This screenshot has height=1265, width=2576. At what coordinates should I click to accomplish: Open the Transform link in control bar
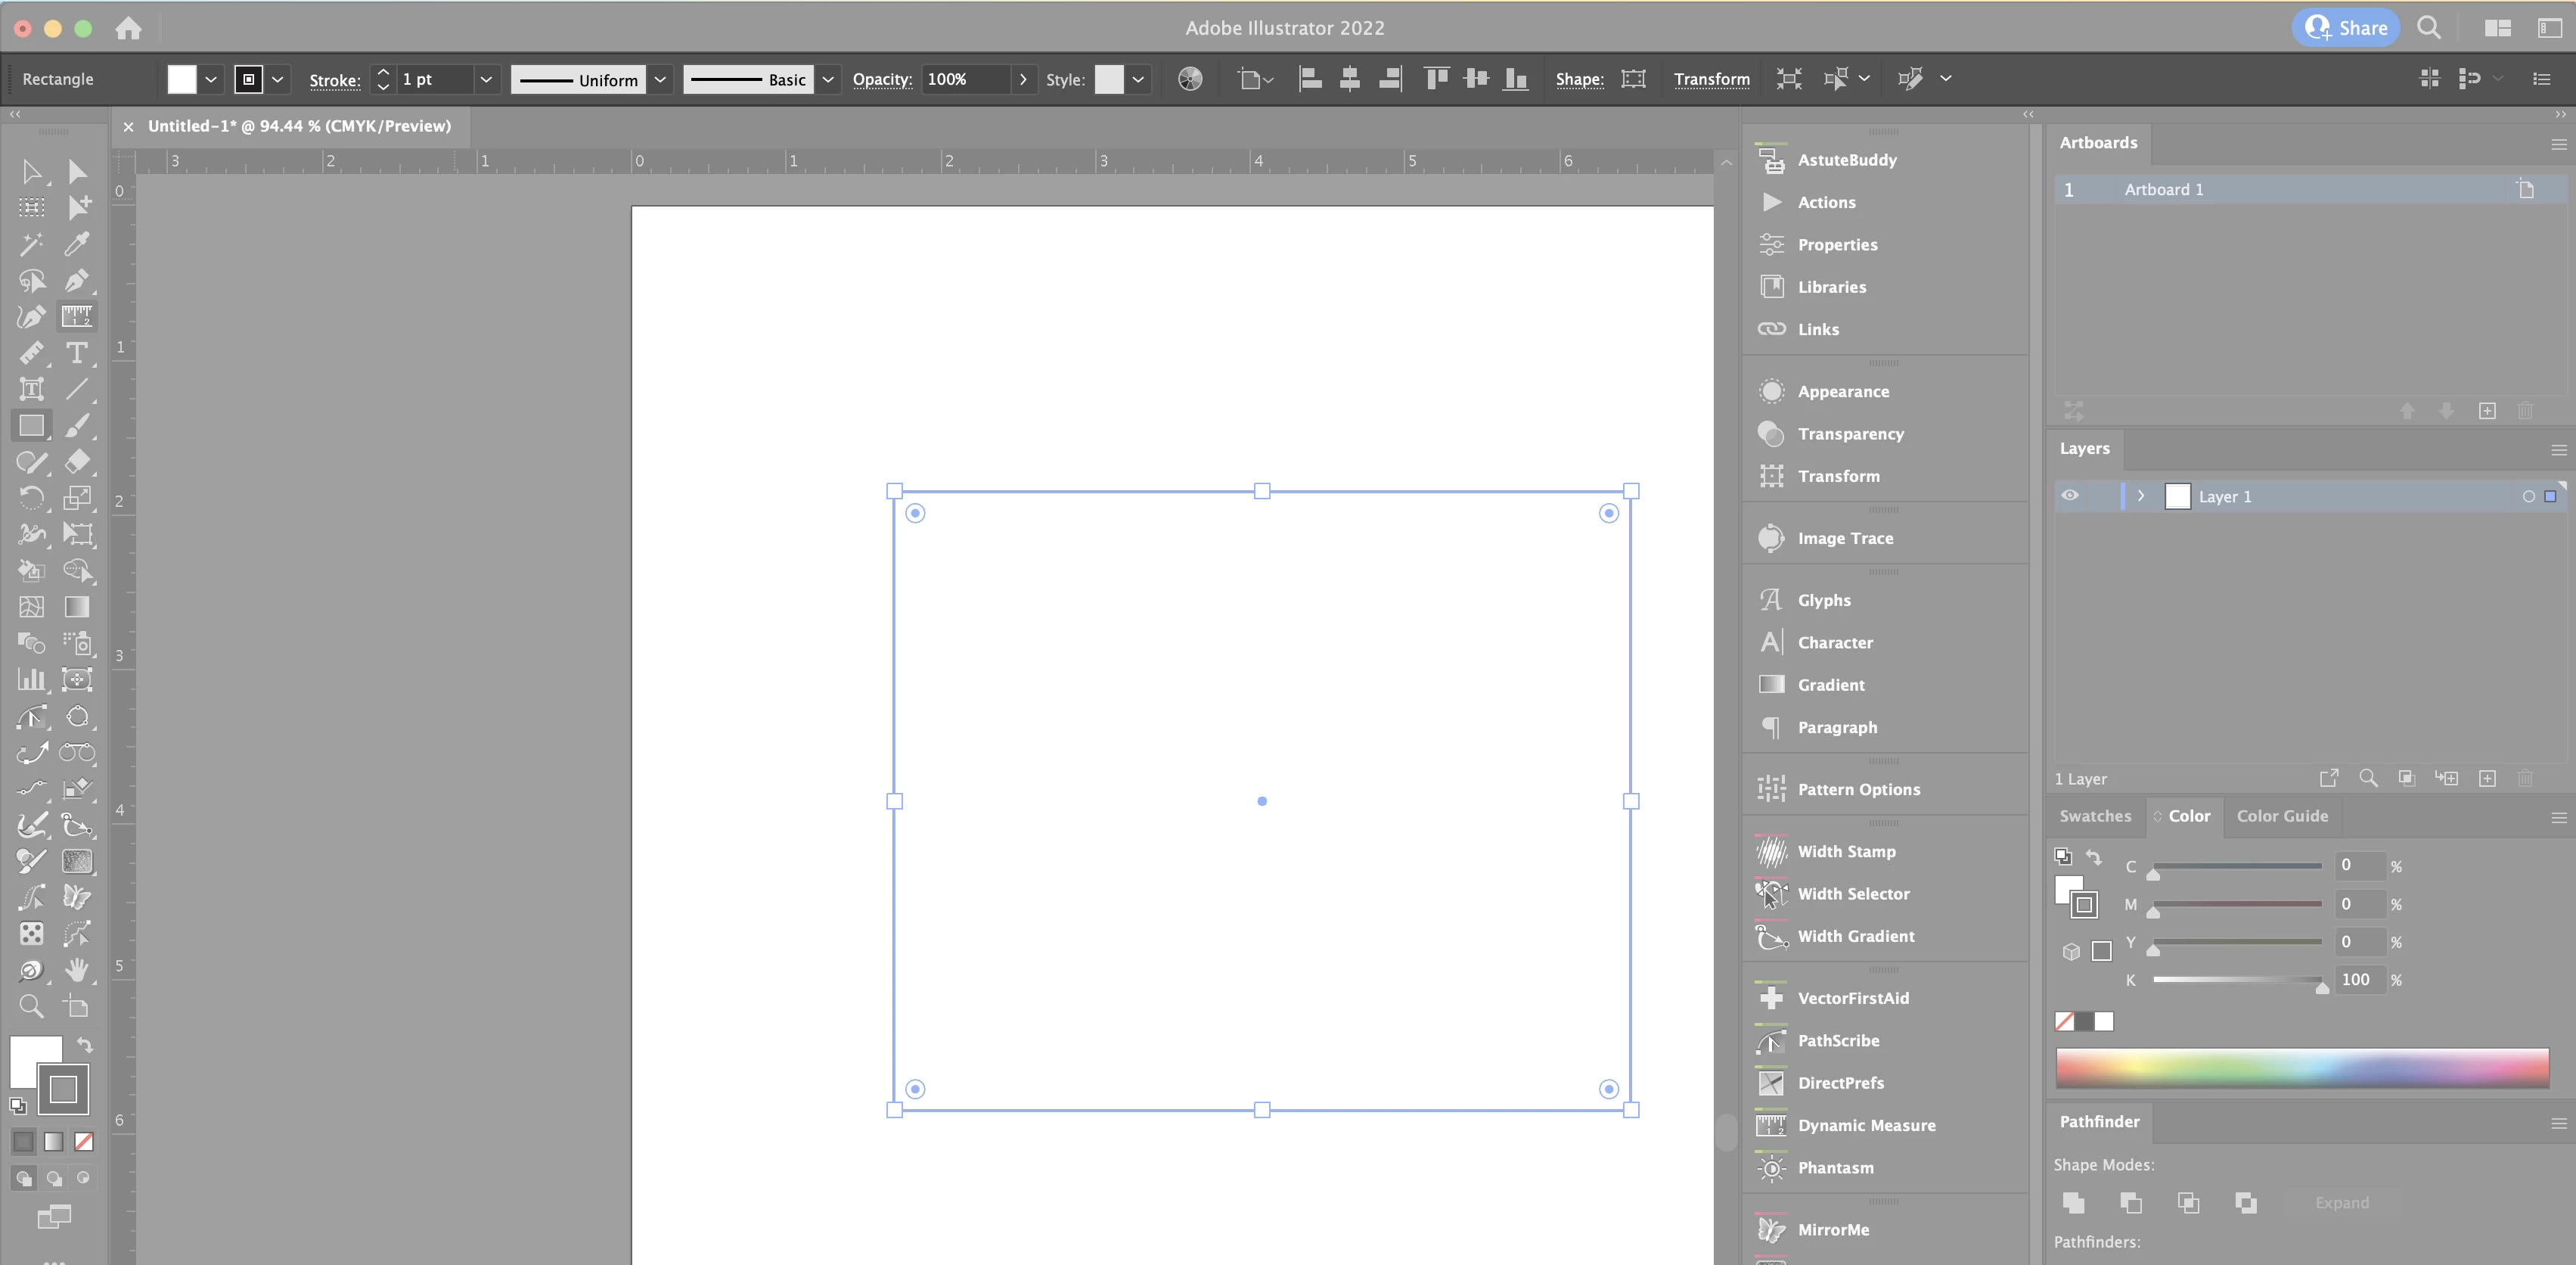(x=1711, y=79)
